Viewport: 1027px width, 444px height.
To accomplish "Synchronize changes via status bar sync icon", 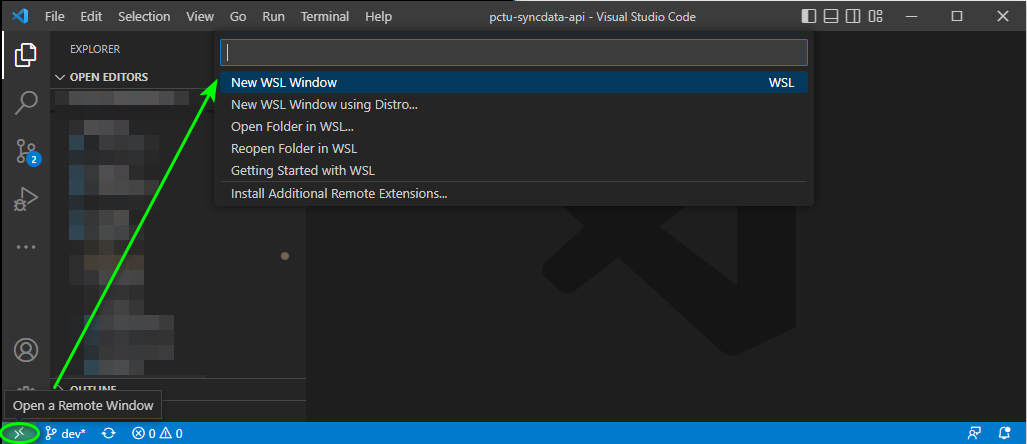I will (x=109, y=433).
